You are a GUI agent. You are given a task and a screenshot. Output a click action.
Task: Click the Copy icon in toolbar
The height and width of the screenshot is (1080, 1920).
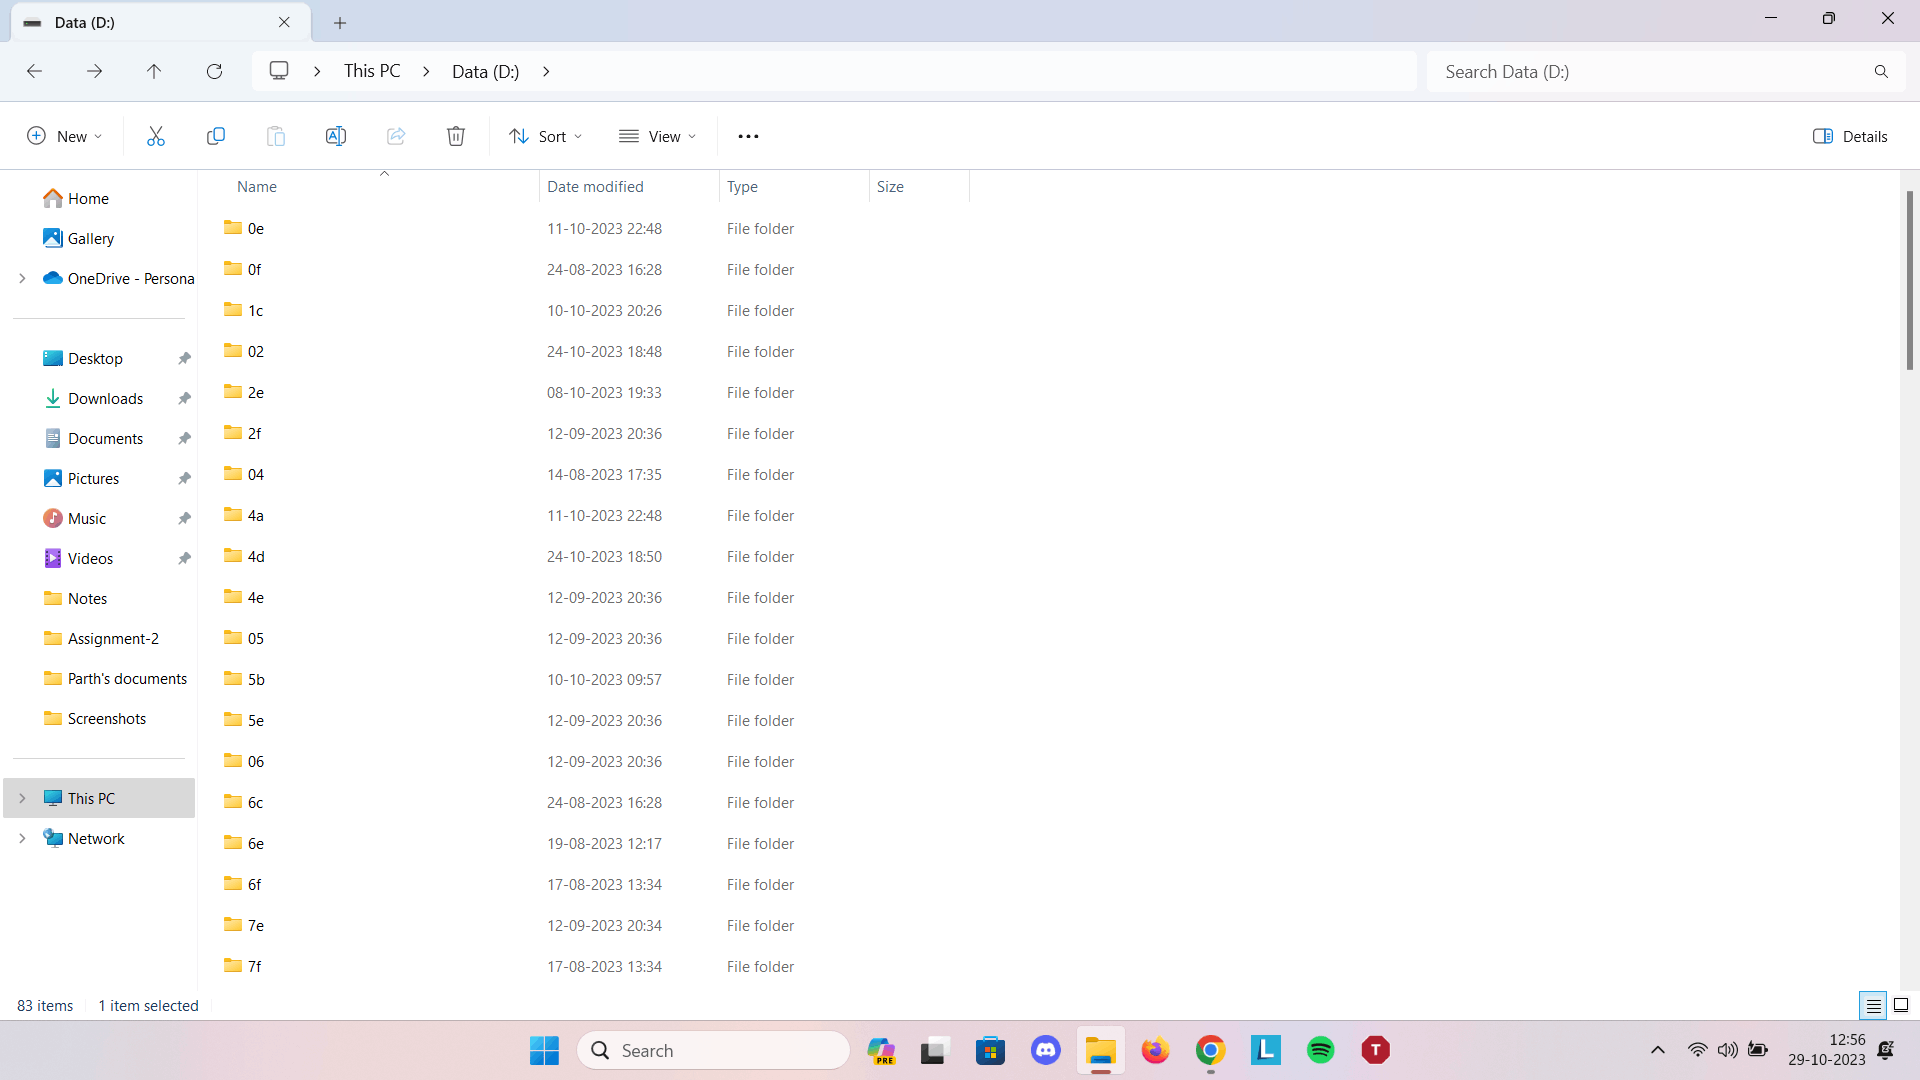(215, 136)
